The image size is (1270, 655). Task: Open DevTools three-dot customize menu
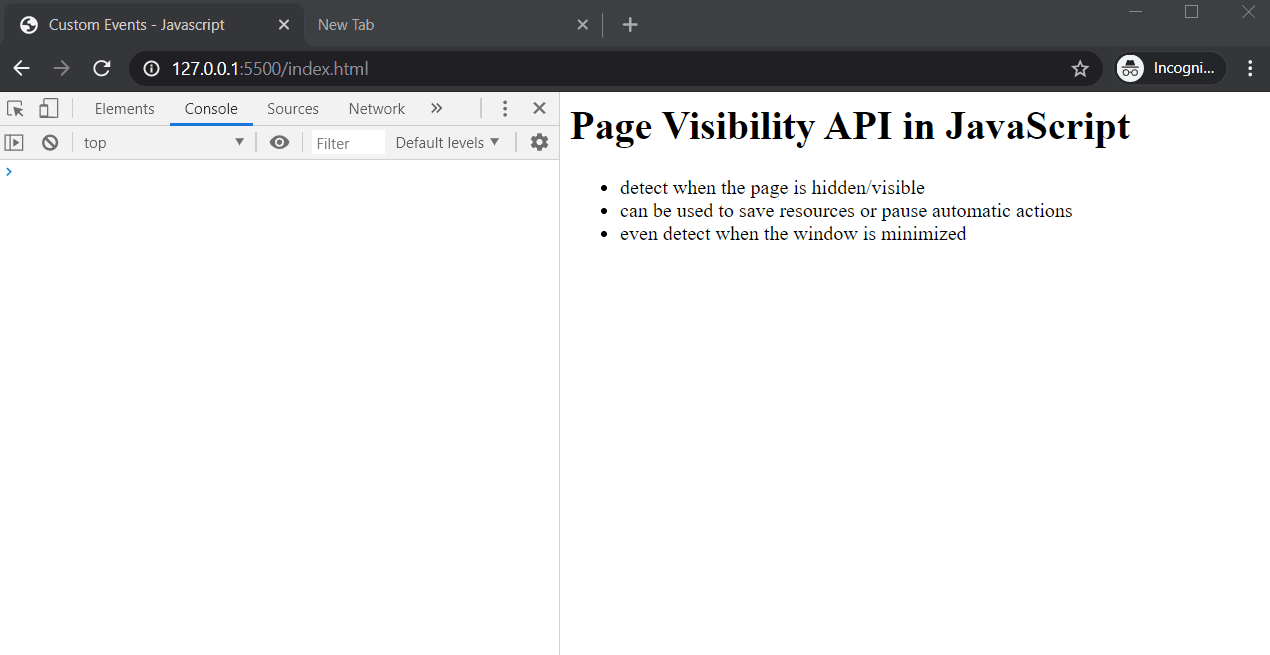(505, 109)
